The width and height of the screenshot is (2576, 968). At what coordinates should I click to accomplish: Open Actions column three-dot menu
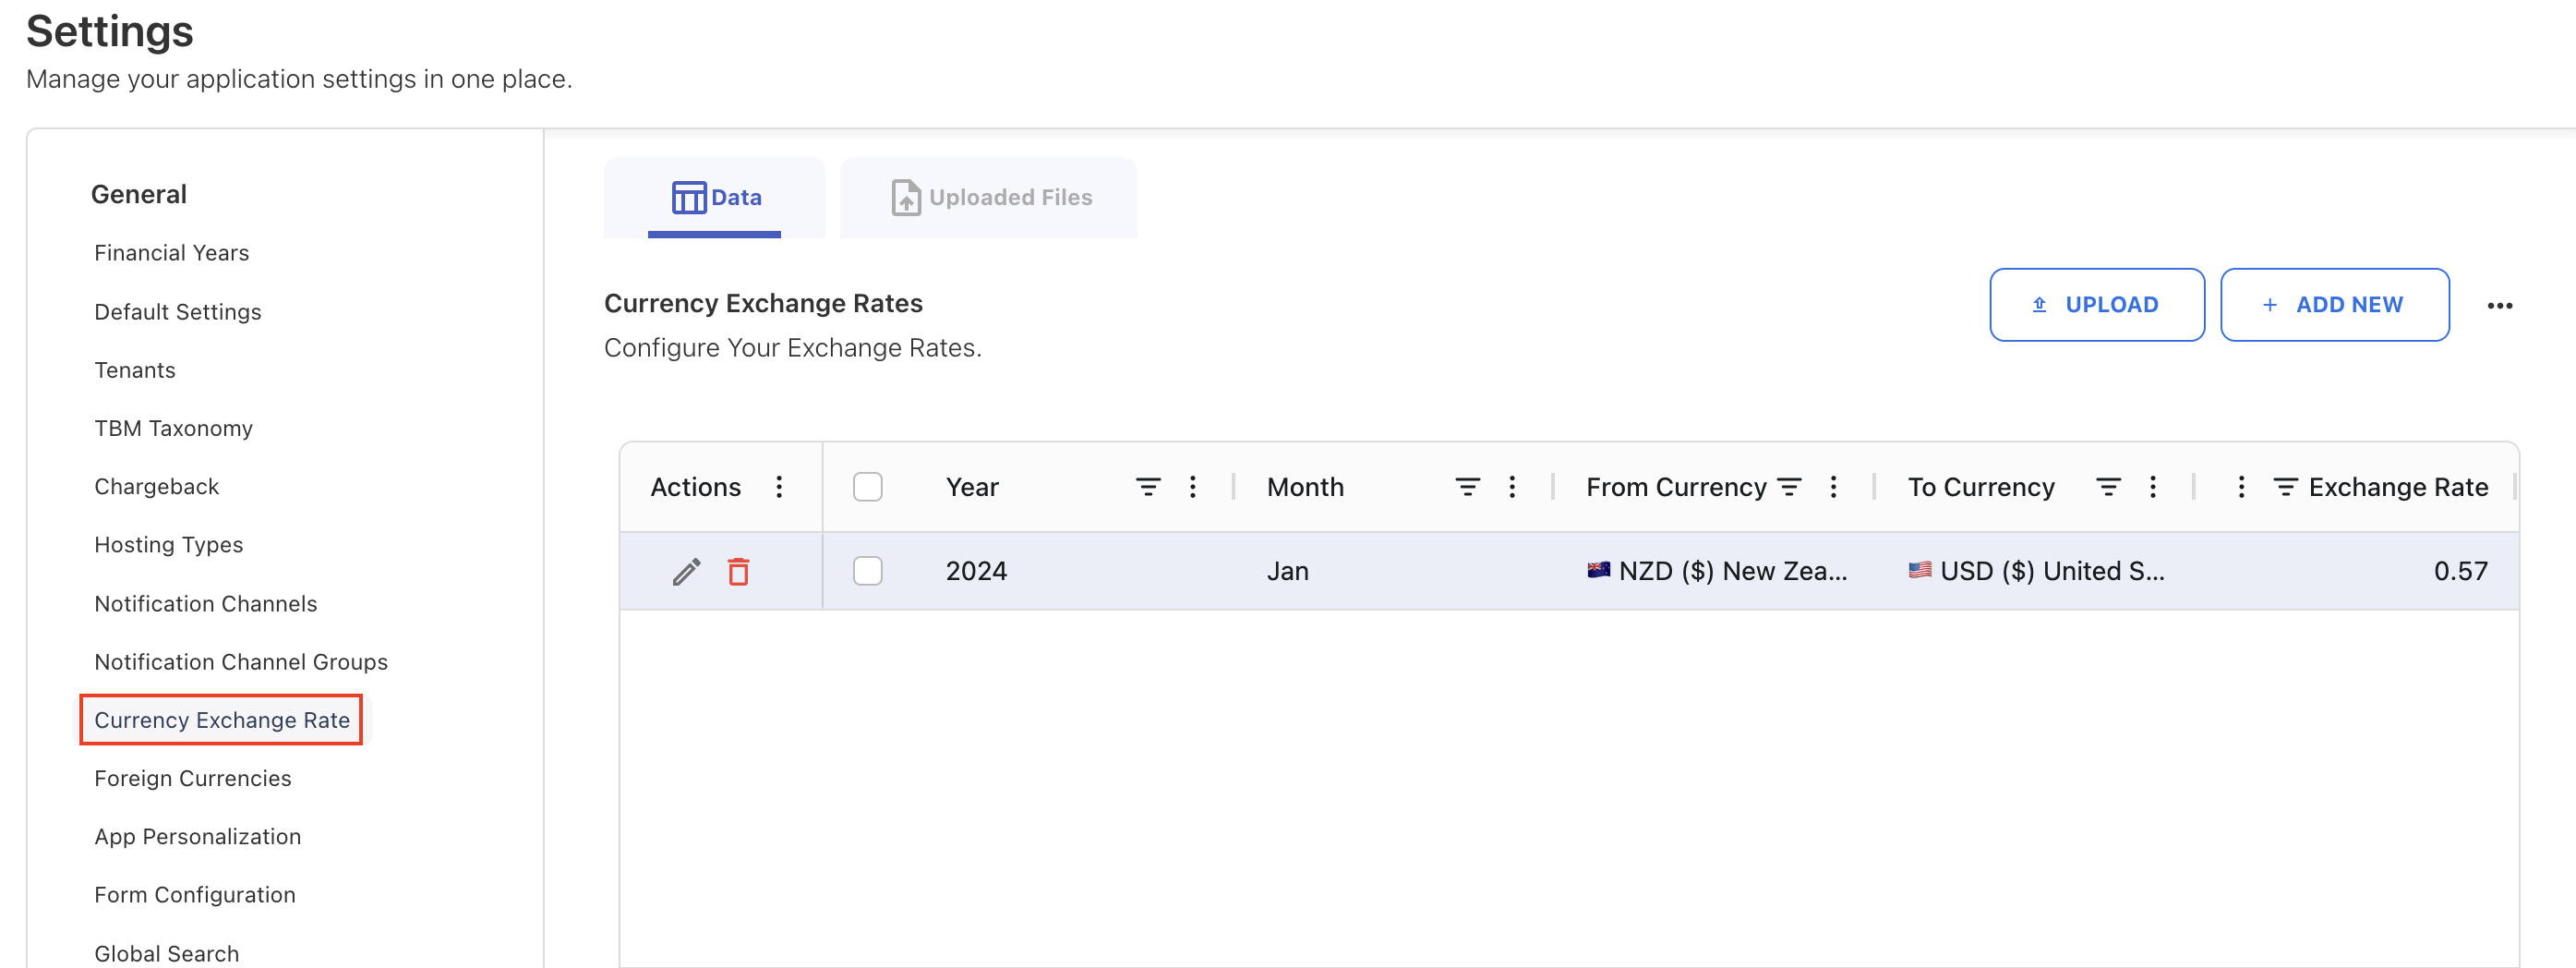tap(779, 487)
